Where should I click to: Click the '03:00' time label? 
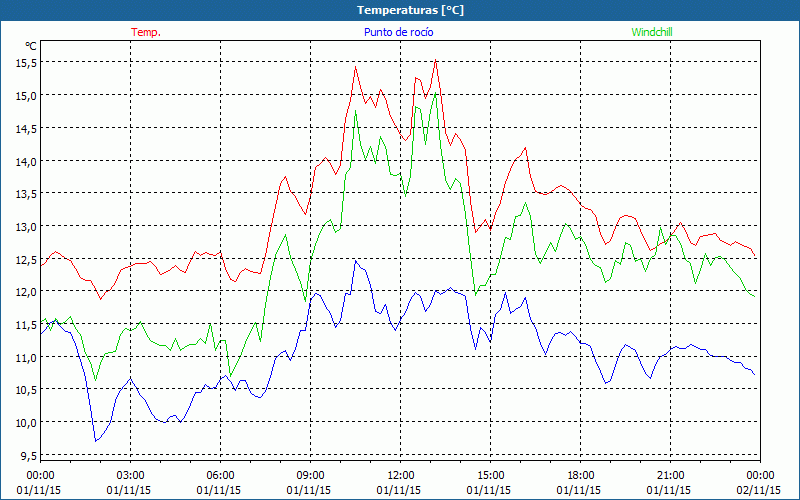[131, 476]
